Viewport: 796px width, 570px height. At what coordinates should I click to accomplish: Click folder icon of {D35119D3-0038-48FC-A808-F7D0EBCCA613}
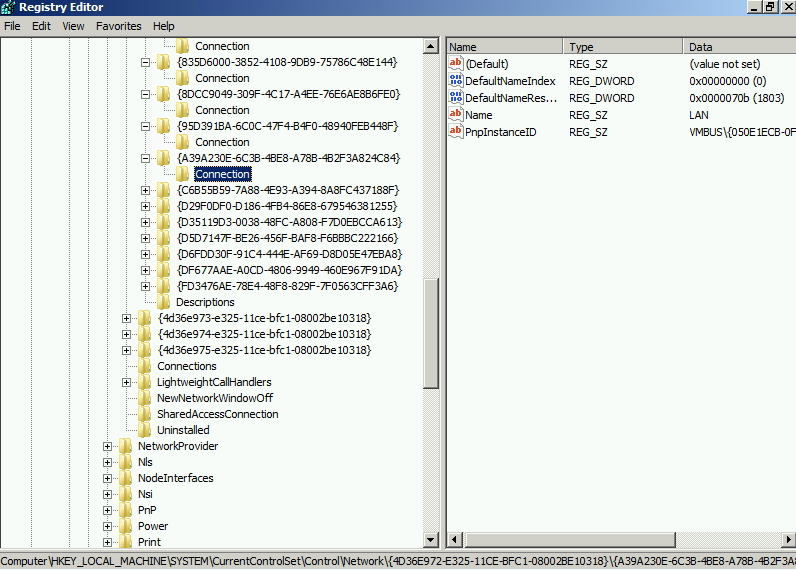(163, 222)
